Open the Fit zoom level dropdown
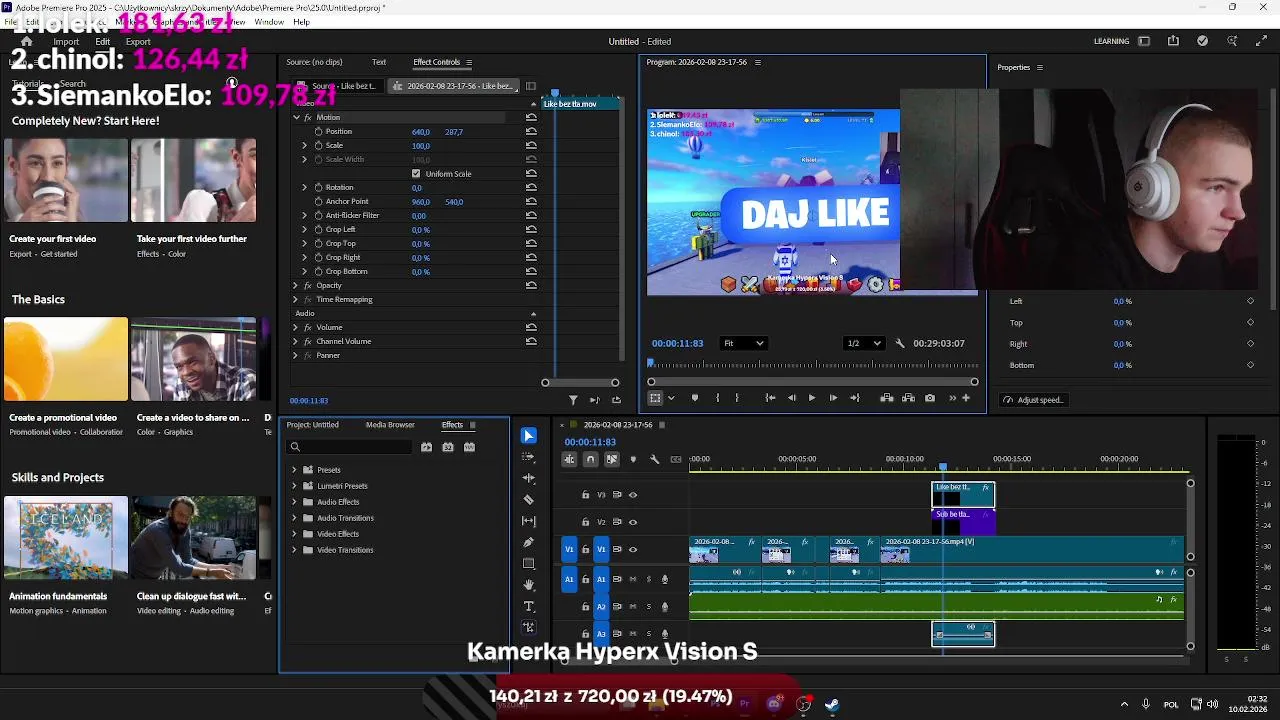 pos(743,343)
